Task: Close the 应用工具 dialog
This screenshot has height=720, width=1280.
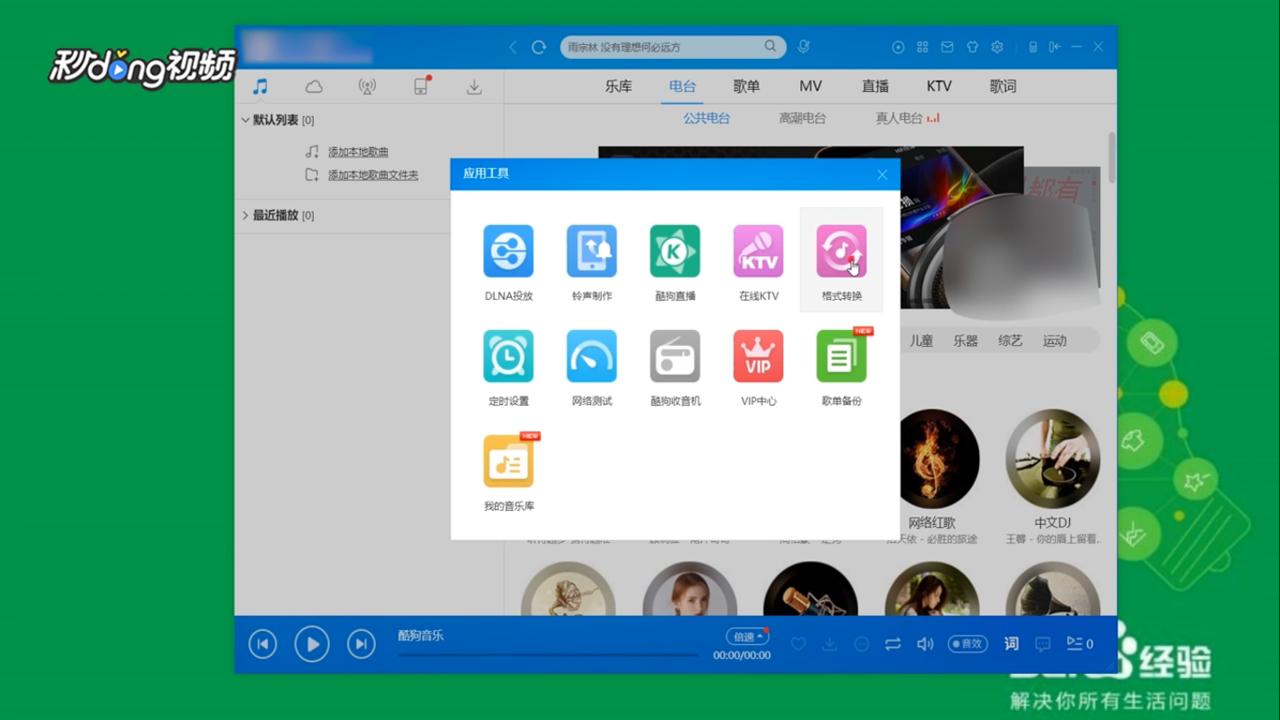Action: (x=882, y=174)
